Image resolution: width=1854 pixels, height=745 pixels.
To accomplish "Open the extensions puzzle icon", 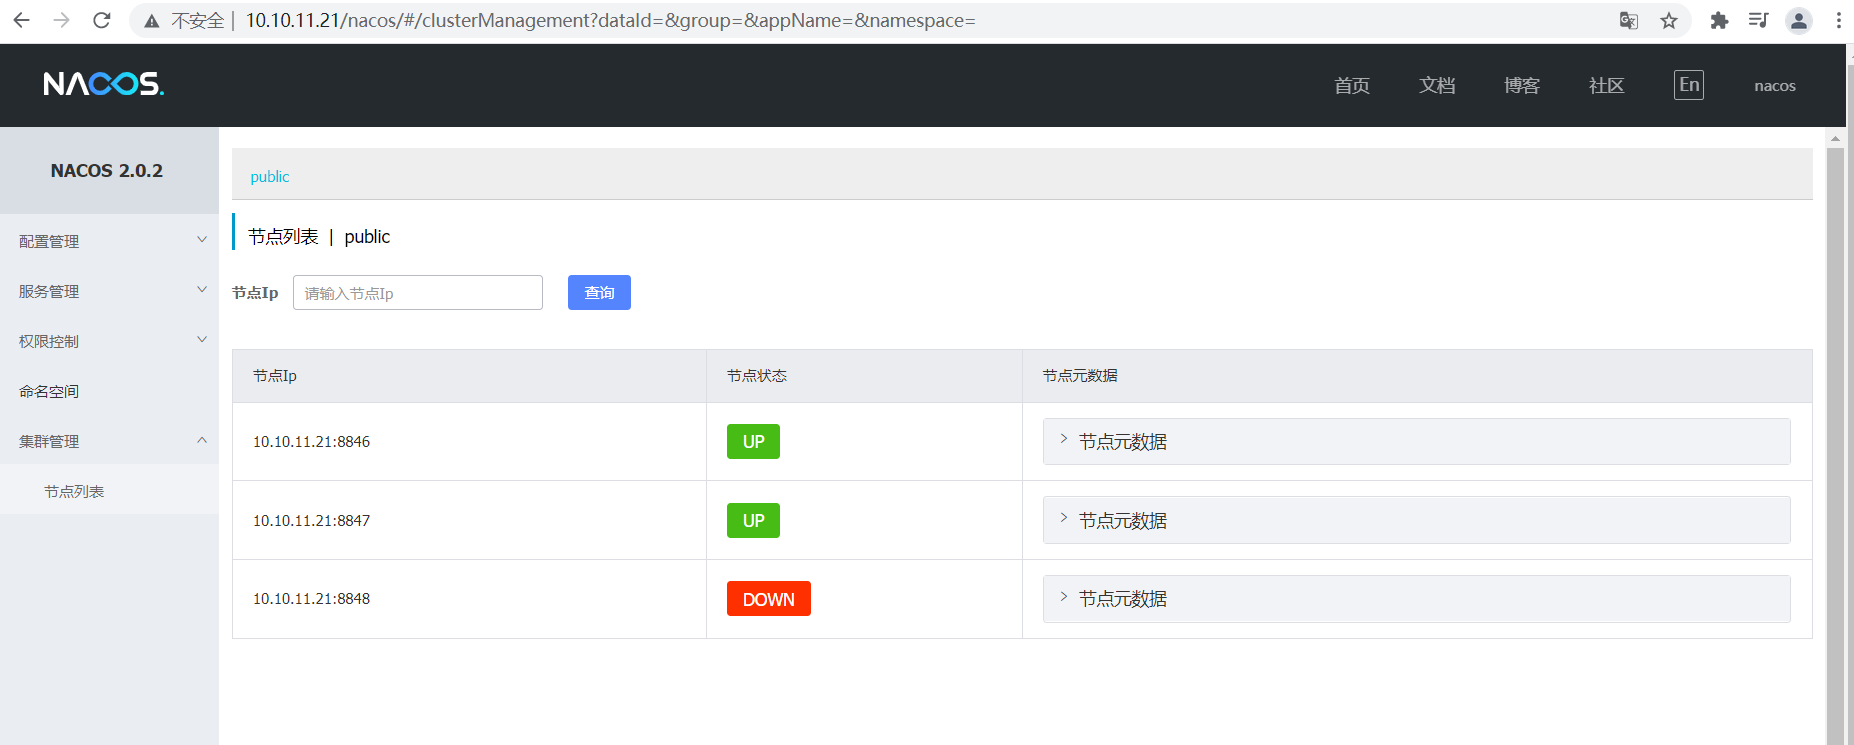I will pyautogui.click(x=1719, y=20).
